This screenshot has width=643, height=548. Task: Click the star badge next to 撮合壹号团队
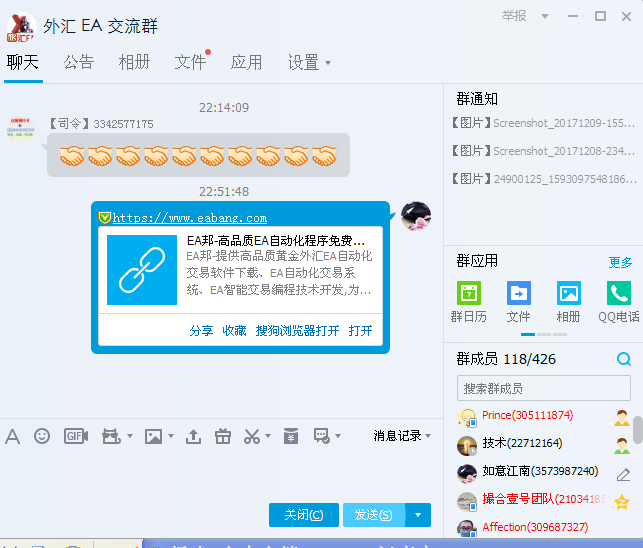click(622, 502)
